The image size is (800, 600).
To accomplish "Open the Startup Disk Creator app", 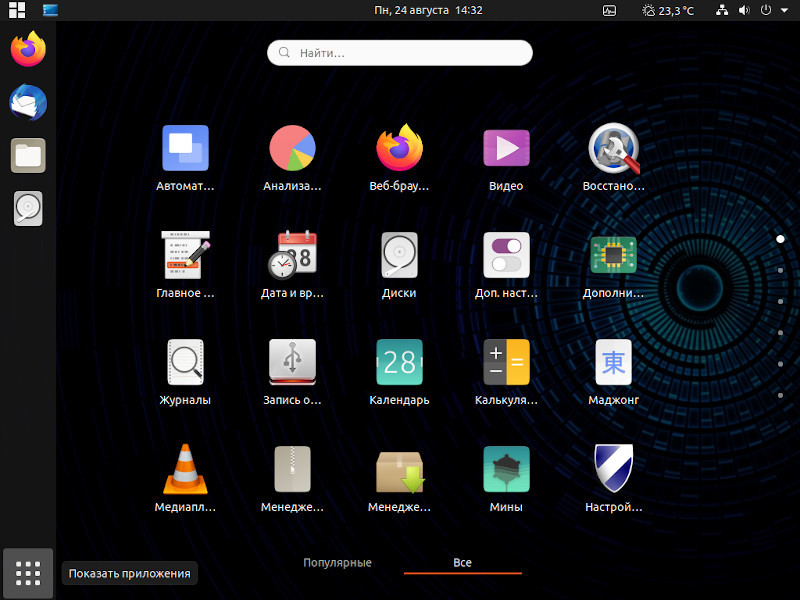I will pos(292,363).
